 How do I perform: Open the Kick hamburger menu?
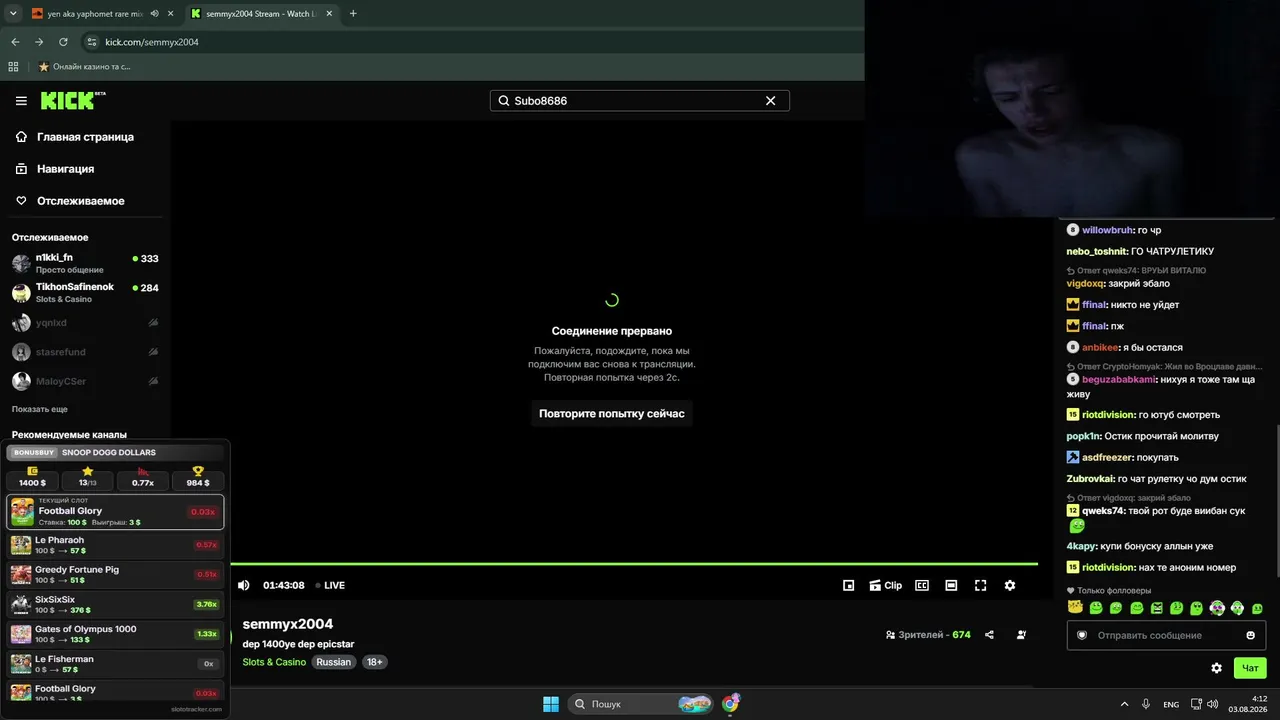point(21,101)
